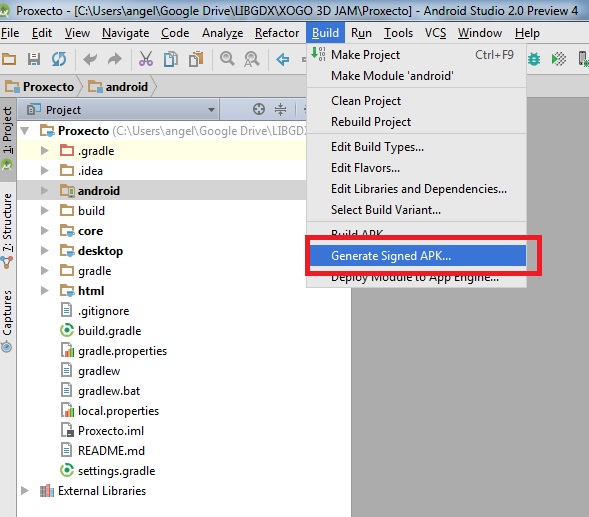The height and width of the screenshot is (517, 589).
Task: Expand the core module
Action: [45, 230]
